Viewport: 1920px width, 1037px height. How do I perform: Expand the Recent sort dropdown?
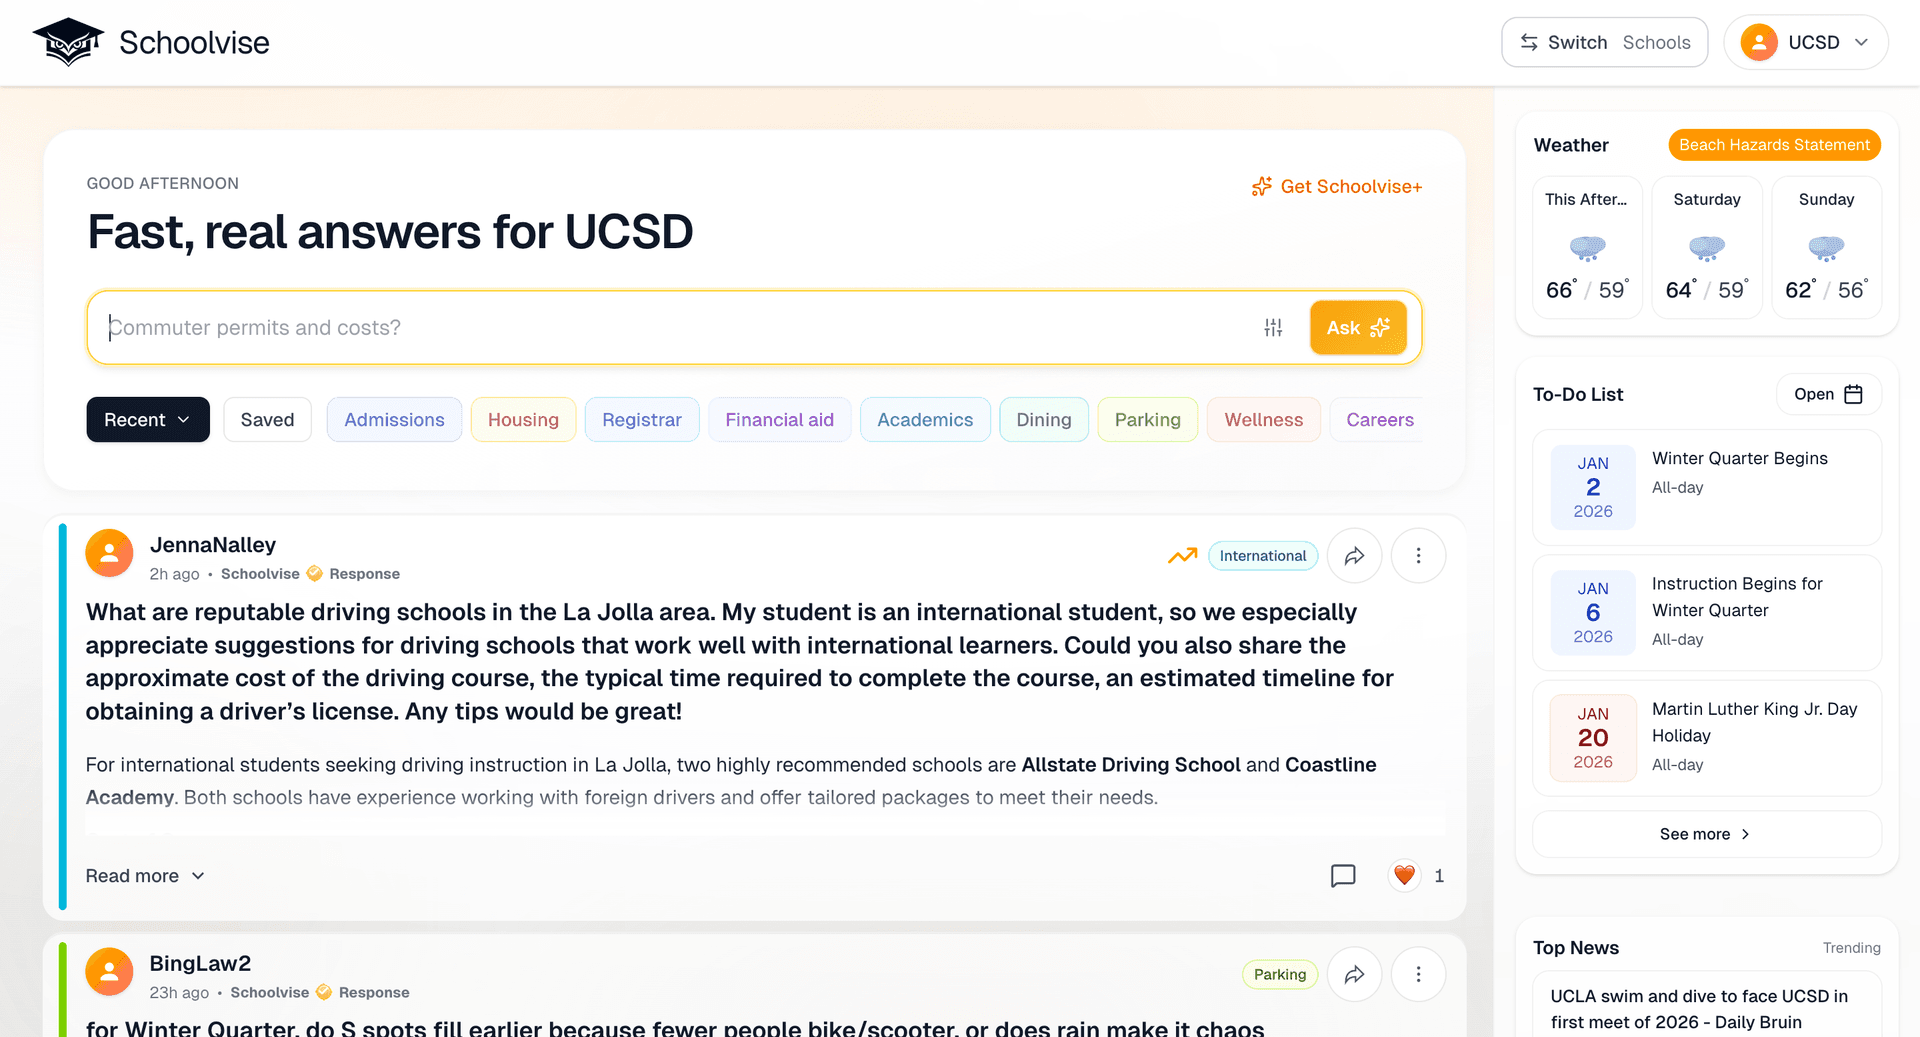click(x=148, y=420)
